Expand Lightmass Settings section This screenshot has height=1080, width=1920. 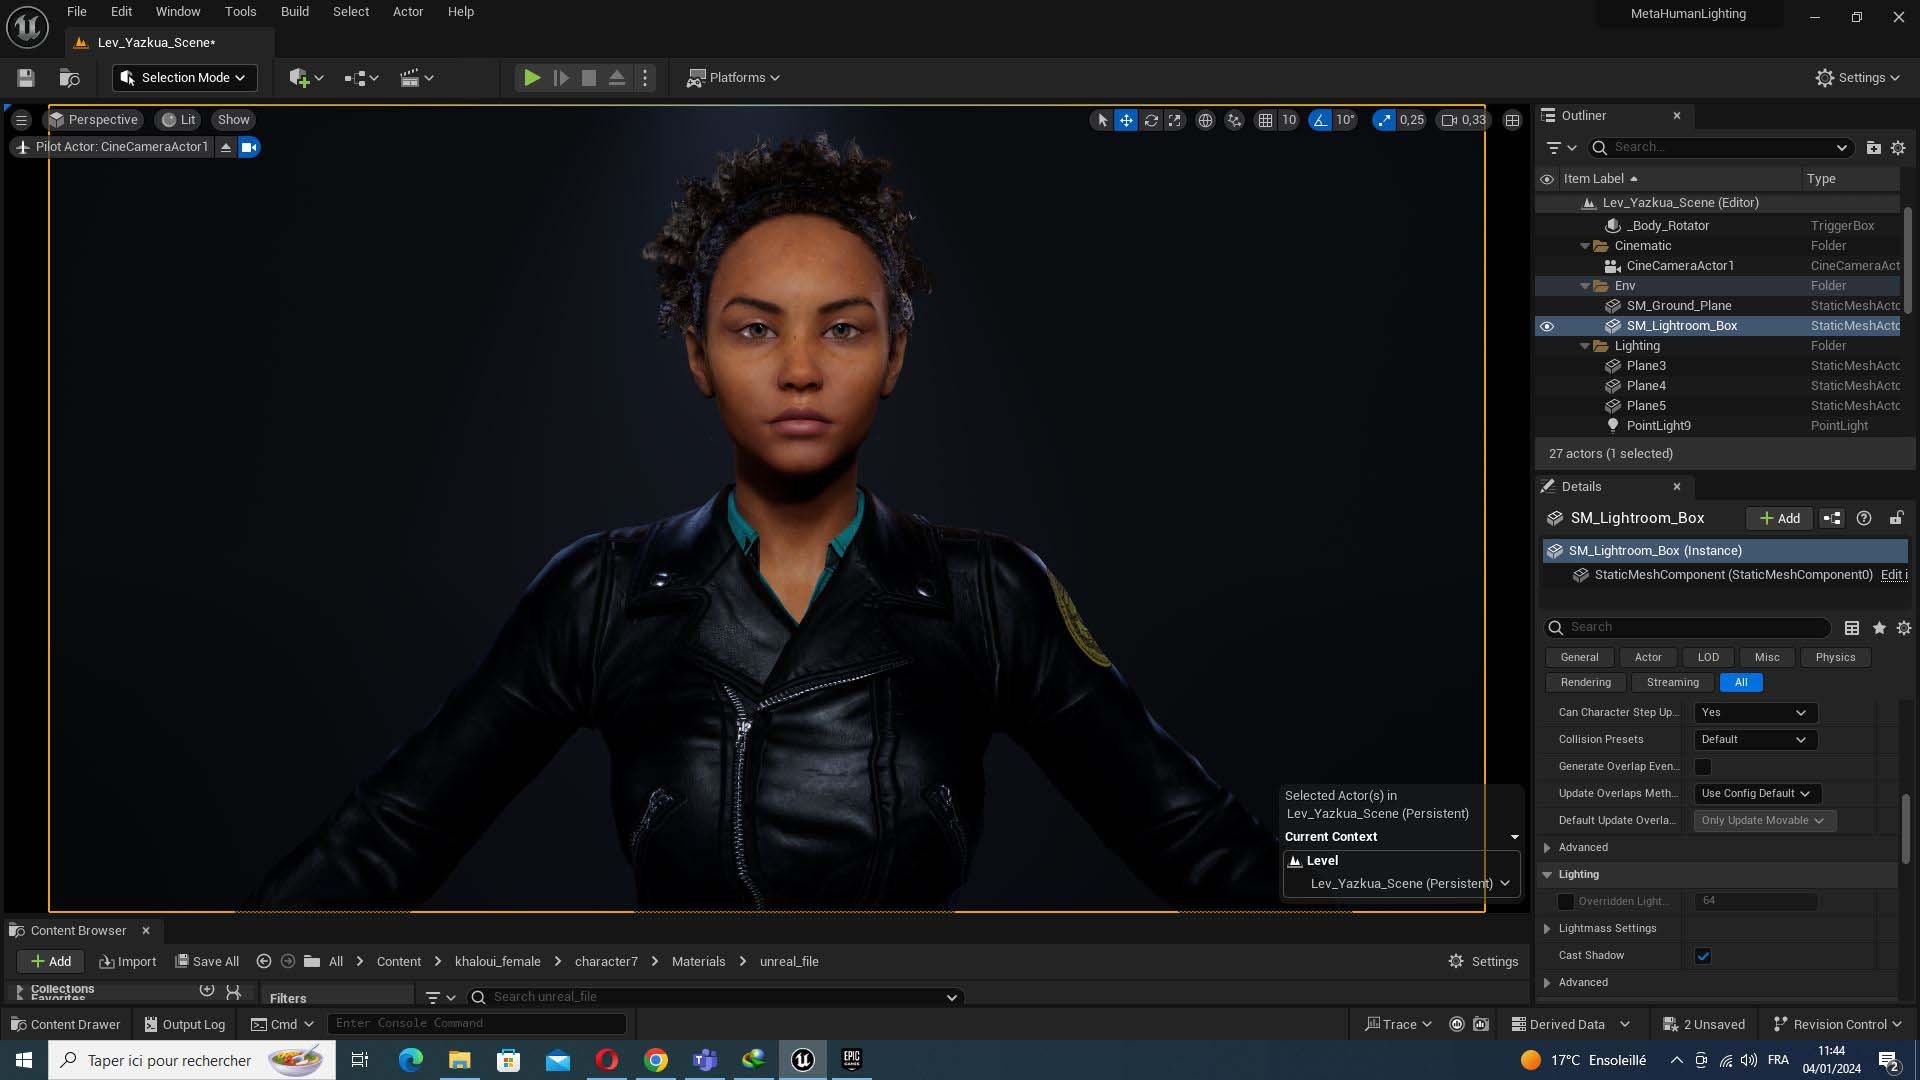coord(1547,929)
